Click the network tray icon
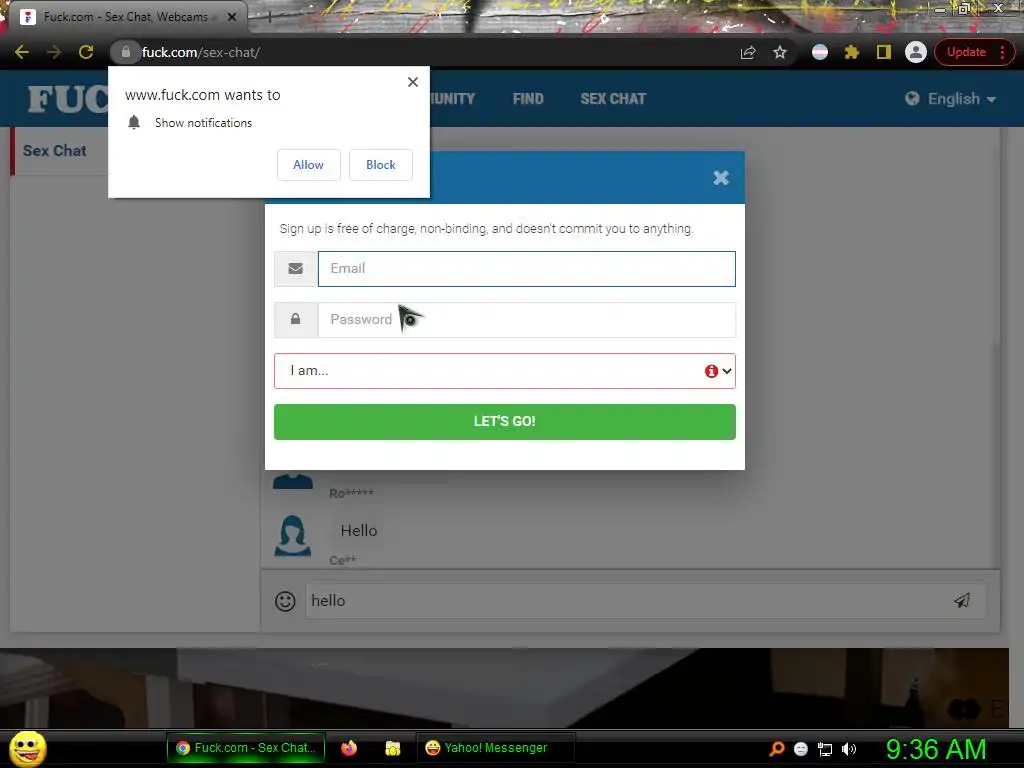The height and width of the screenshot is (768, 1024). 825,749
